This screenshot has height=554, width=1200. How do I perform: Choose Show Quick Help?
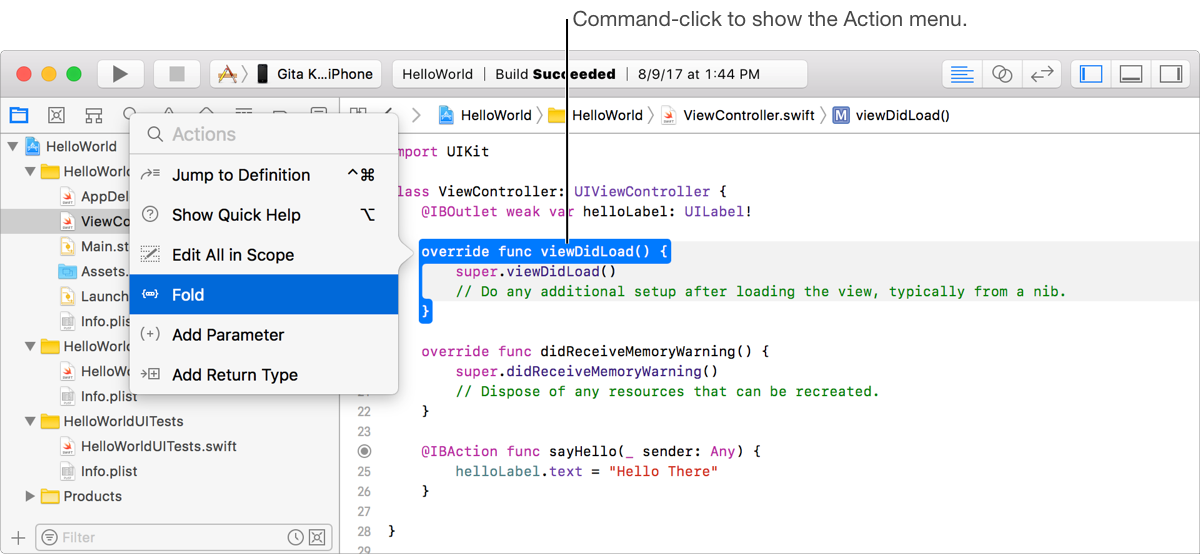pos(264,215)
